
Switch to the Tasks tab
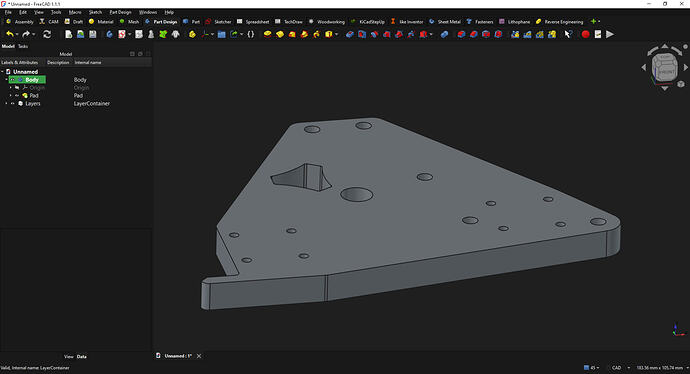[23, 46]
